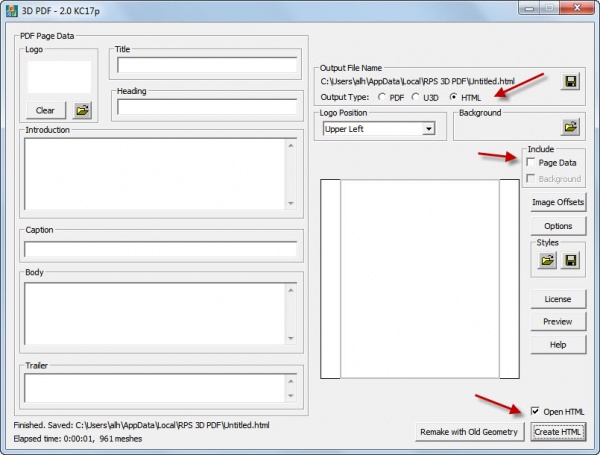
Task: Open Options dialog
Action: pos(558,226)
